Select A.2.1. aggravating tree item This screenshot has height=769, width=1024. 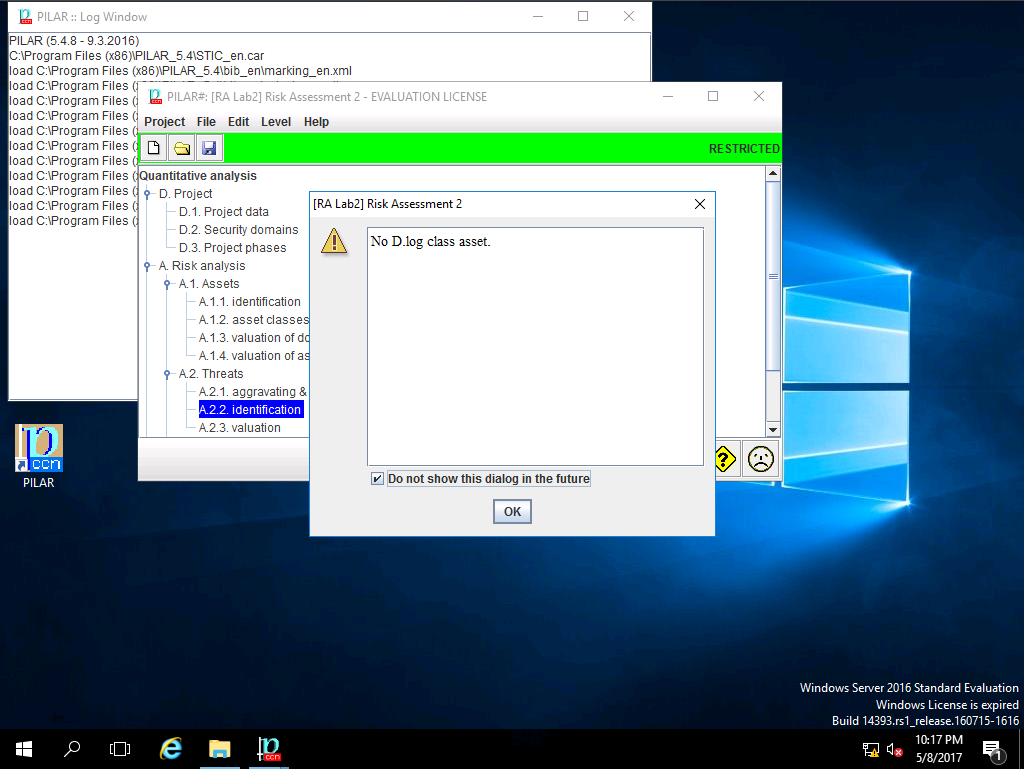point(253,392)
